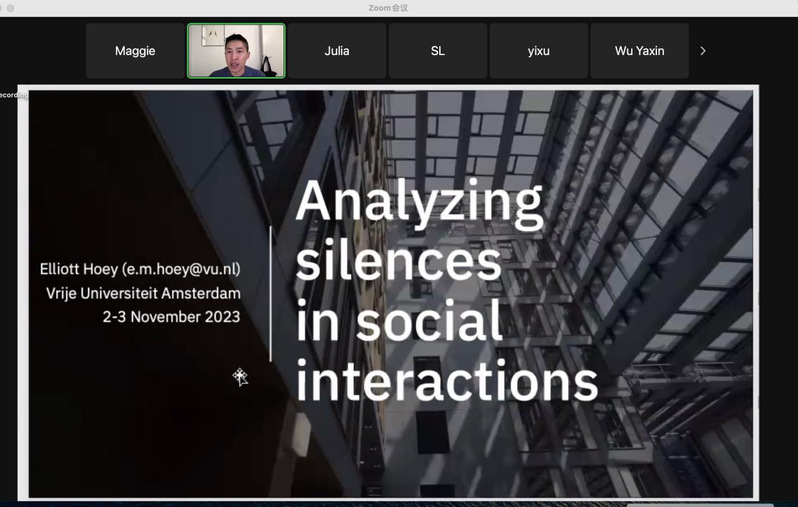Click the white vertical divider line on slide
This screenshot has width=798, height=507.
click(x=270, y=293)
